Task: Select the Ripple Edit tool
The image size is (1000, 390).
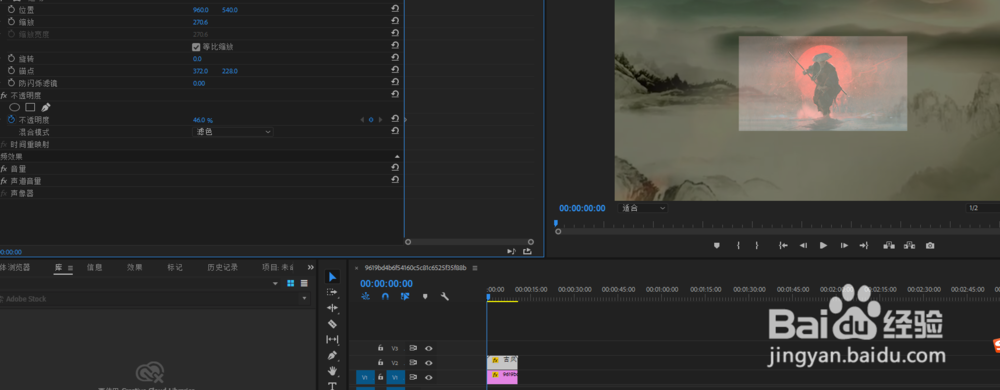Action: [x=332, y=308]
